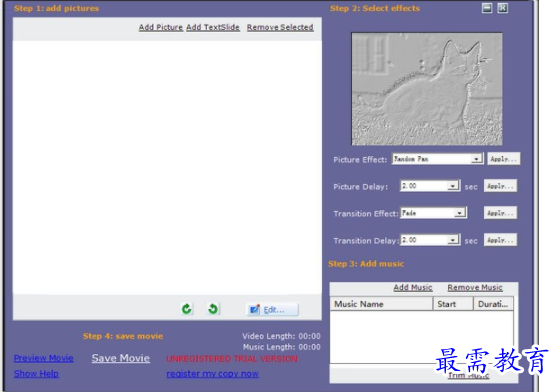The image size is (557, 392).
Task: Open the Show Help link
Action: tap(36, 374)
